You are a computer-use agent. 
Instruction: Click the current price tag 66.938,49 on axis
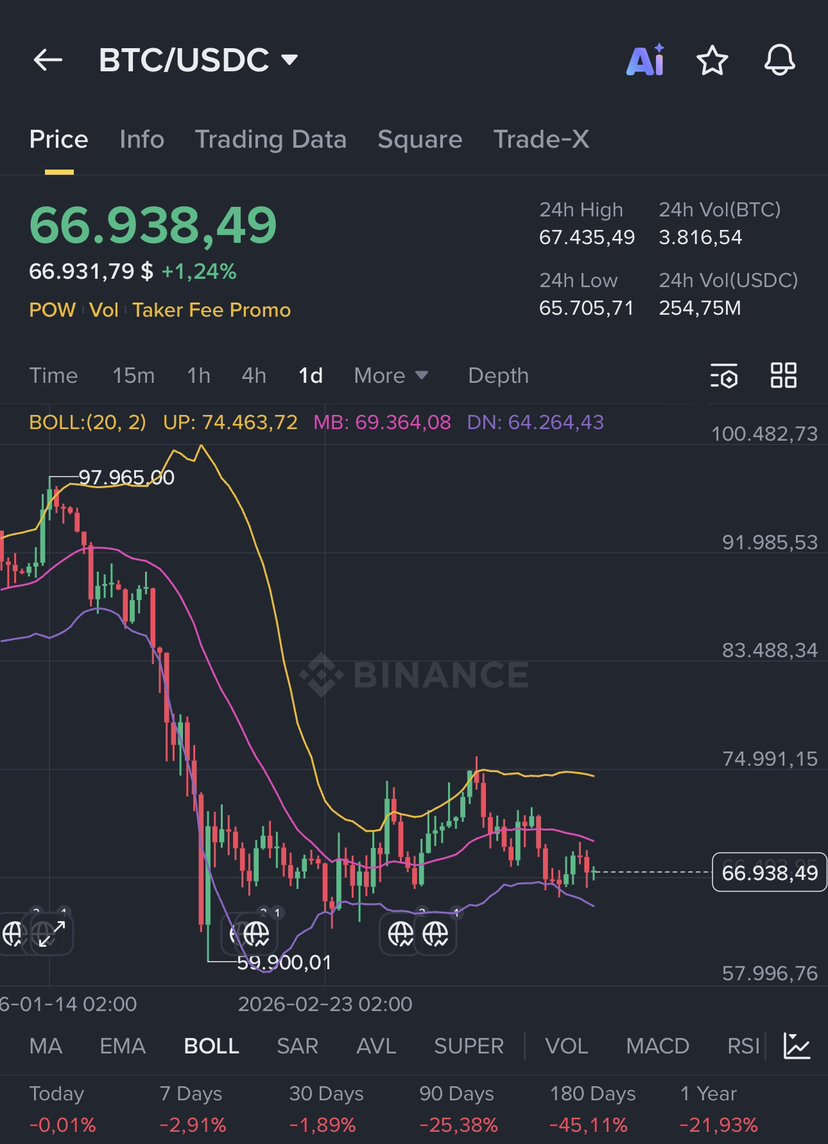click(x=769, y=873)
